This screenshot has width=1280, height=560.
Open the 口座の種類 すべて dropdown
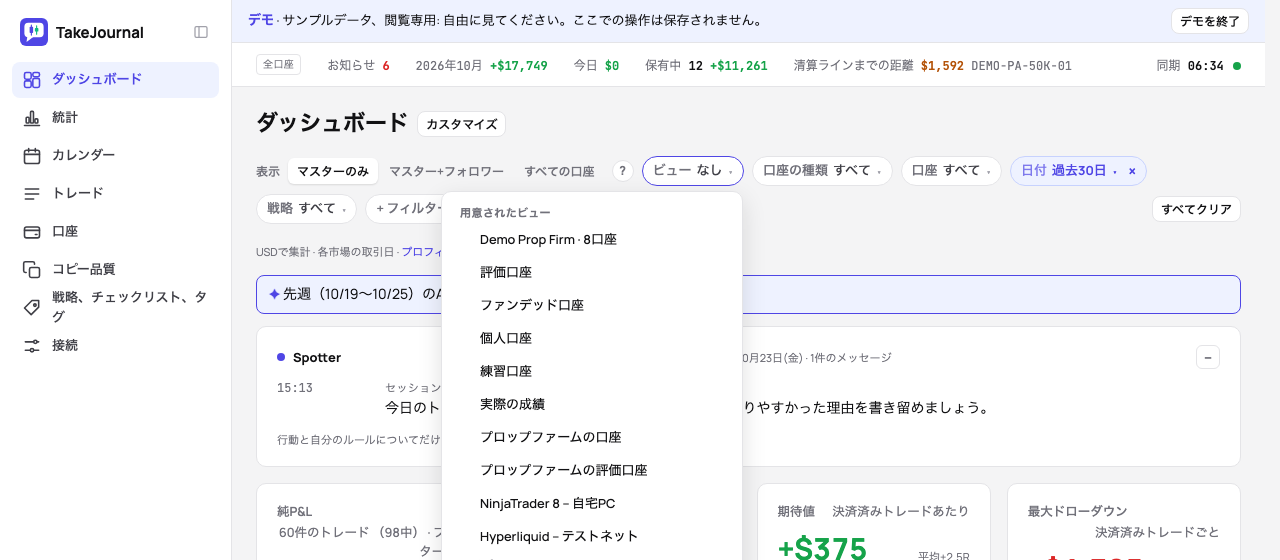[821, 171]
